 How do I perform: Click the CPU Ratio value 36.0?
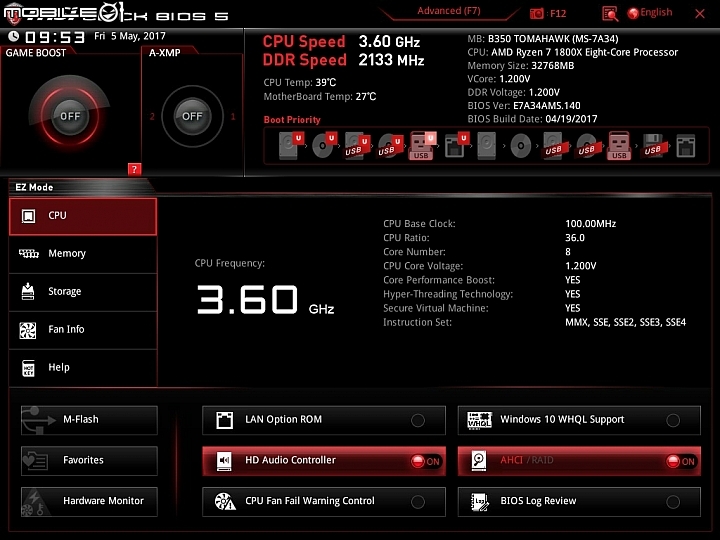(575, 238)
